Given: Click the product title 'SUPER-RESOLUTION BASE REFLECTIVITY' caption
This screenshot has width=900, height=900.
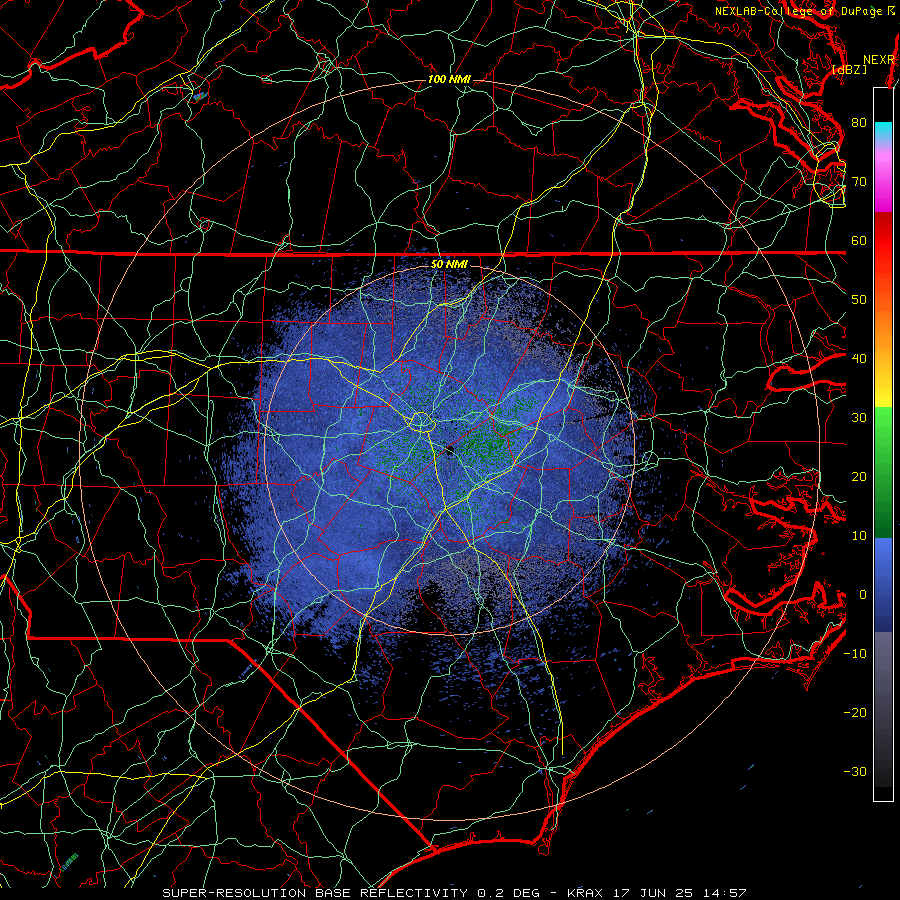Looking at the screenshot, I should coord(315,893).
